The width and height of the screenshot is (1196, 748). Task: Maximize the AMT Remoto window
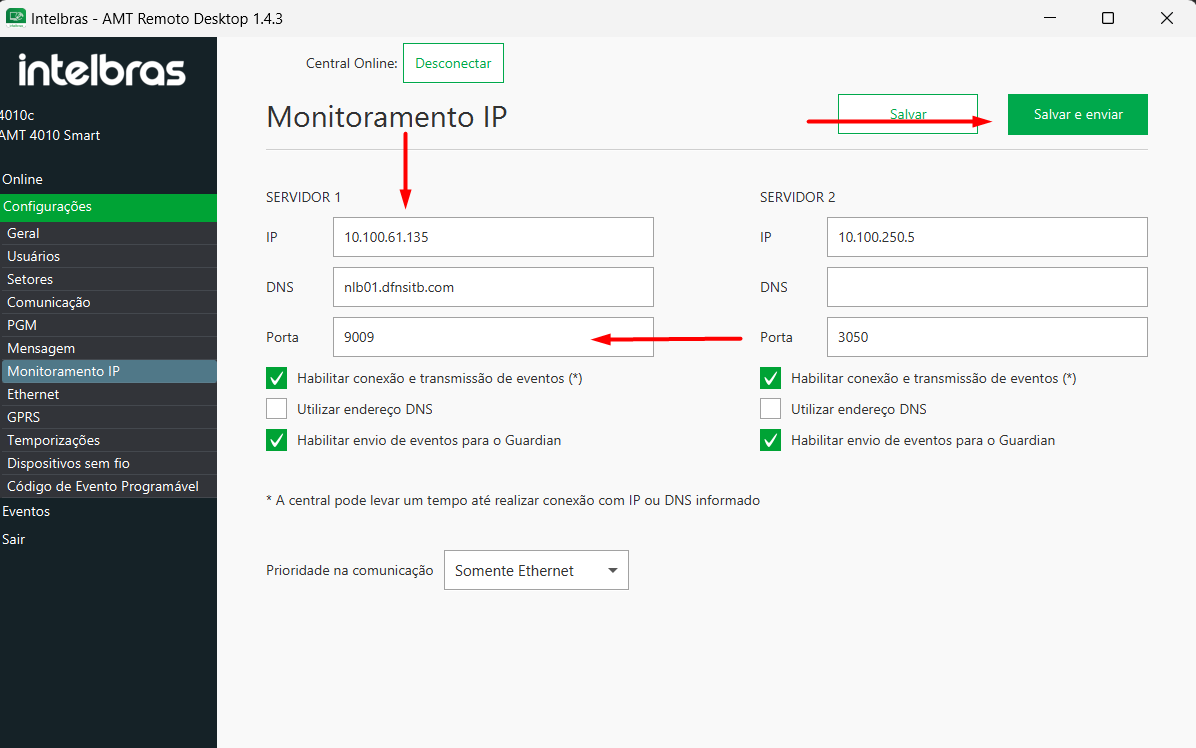click(1108, 18)
